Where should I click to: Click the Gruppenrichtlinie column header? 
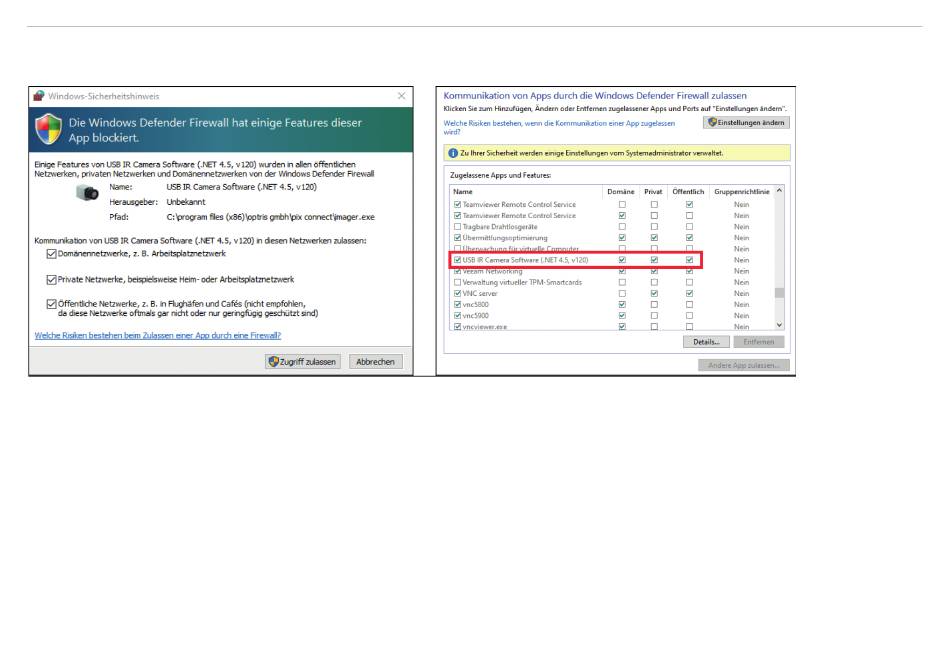click(742, 192)
